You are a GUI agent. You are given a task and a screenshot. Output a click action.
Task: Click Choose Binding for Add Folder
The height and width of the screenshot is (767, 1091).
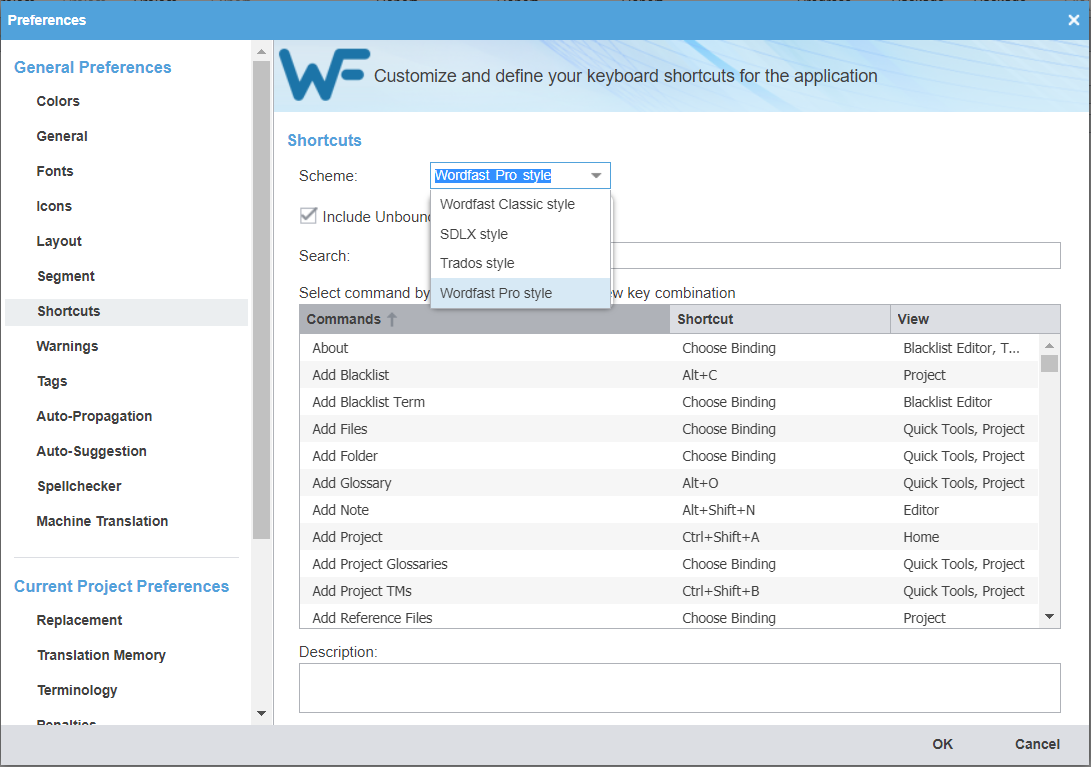tap(728, 456)
